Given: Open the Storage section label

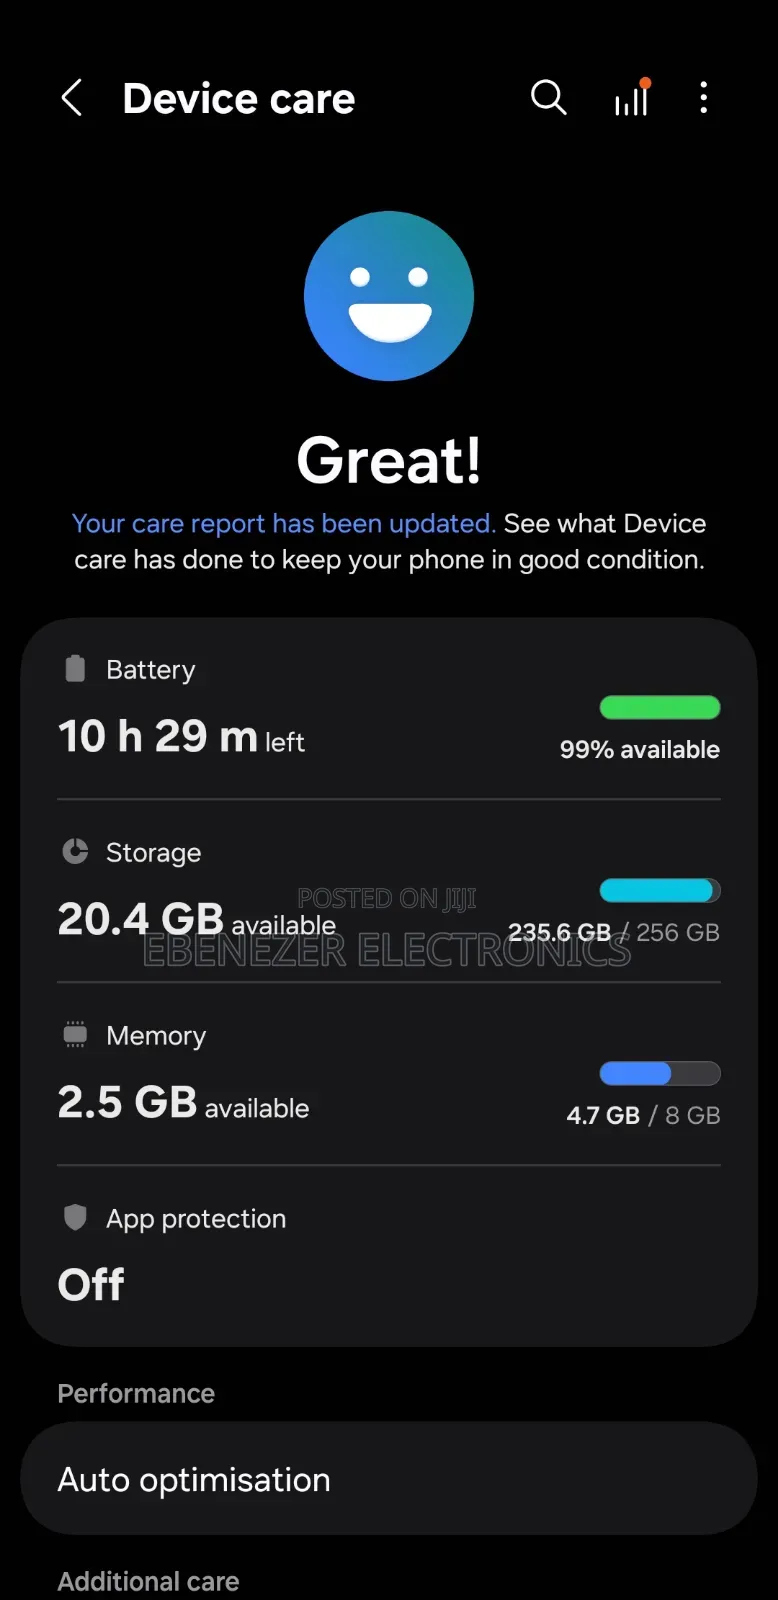Looking at the screenshot, I should (x=154, y=853).
